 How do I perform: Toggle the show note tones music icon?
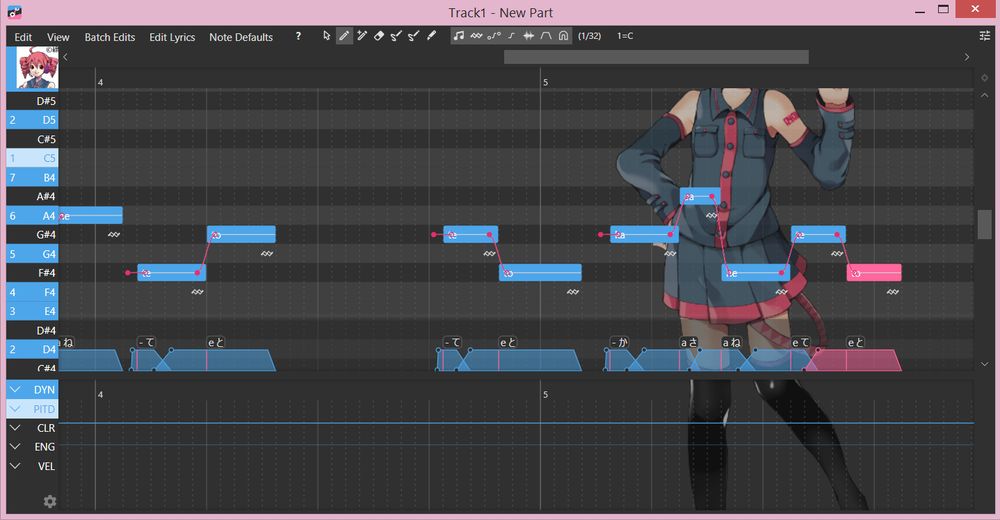tap(459, 36)
